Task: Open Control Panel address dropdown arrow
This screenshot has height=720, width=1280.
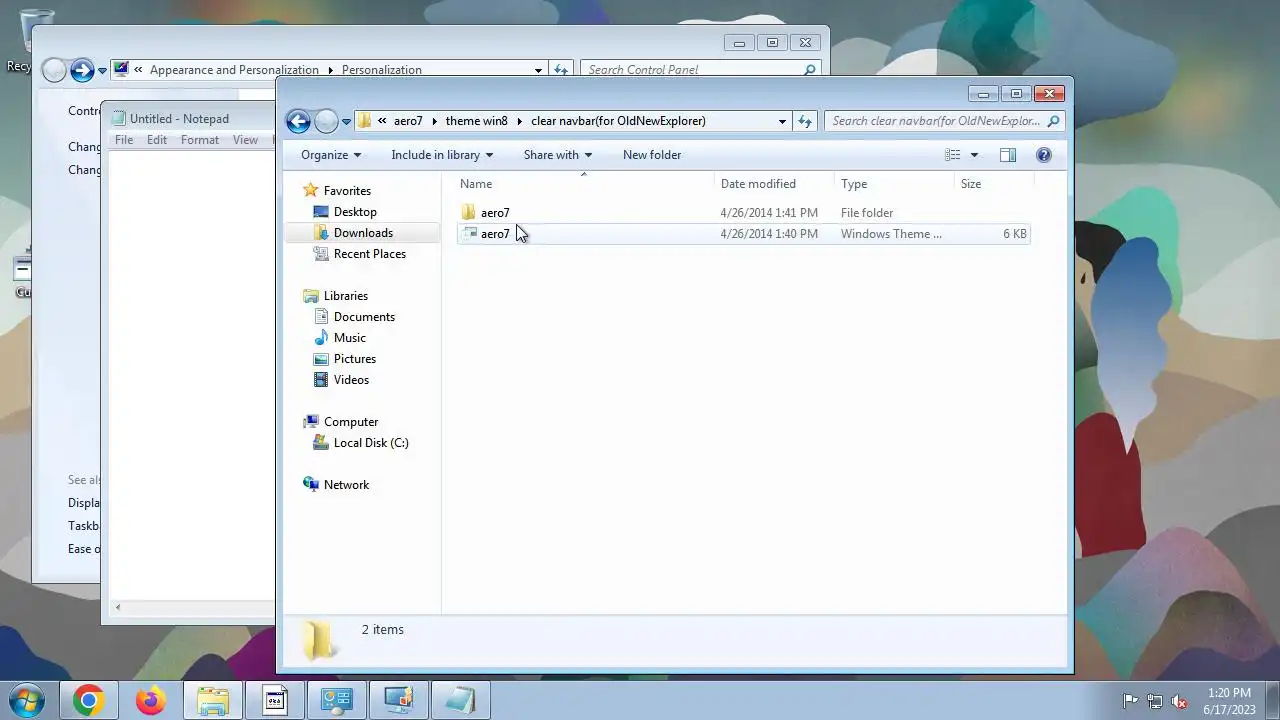Action: tap(538, 70)
